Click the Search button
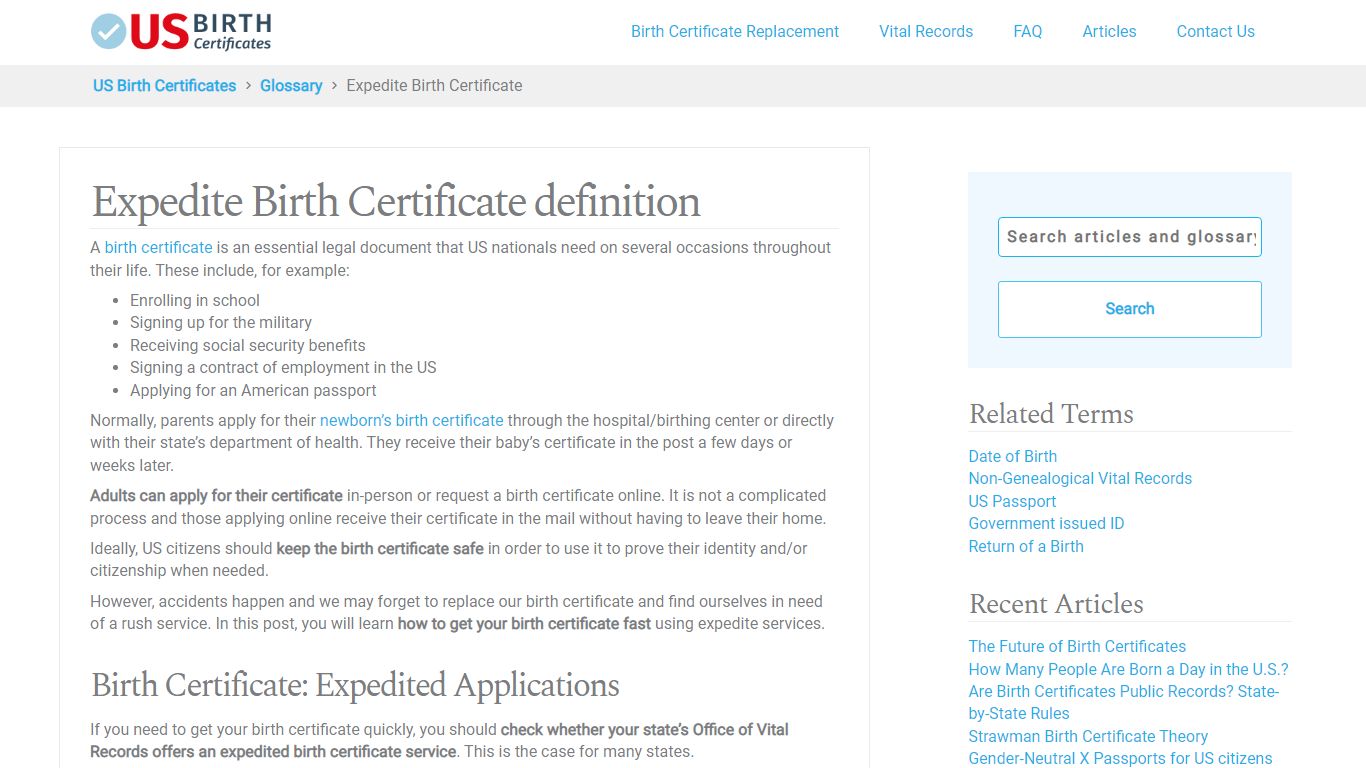Viewport: 1366px width, 768px height. 1130,309
